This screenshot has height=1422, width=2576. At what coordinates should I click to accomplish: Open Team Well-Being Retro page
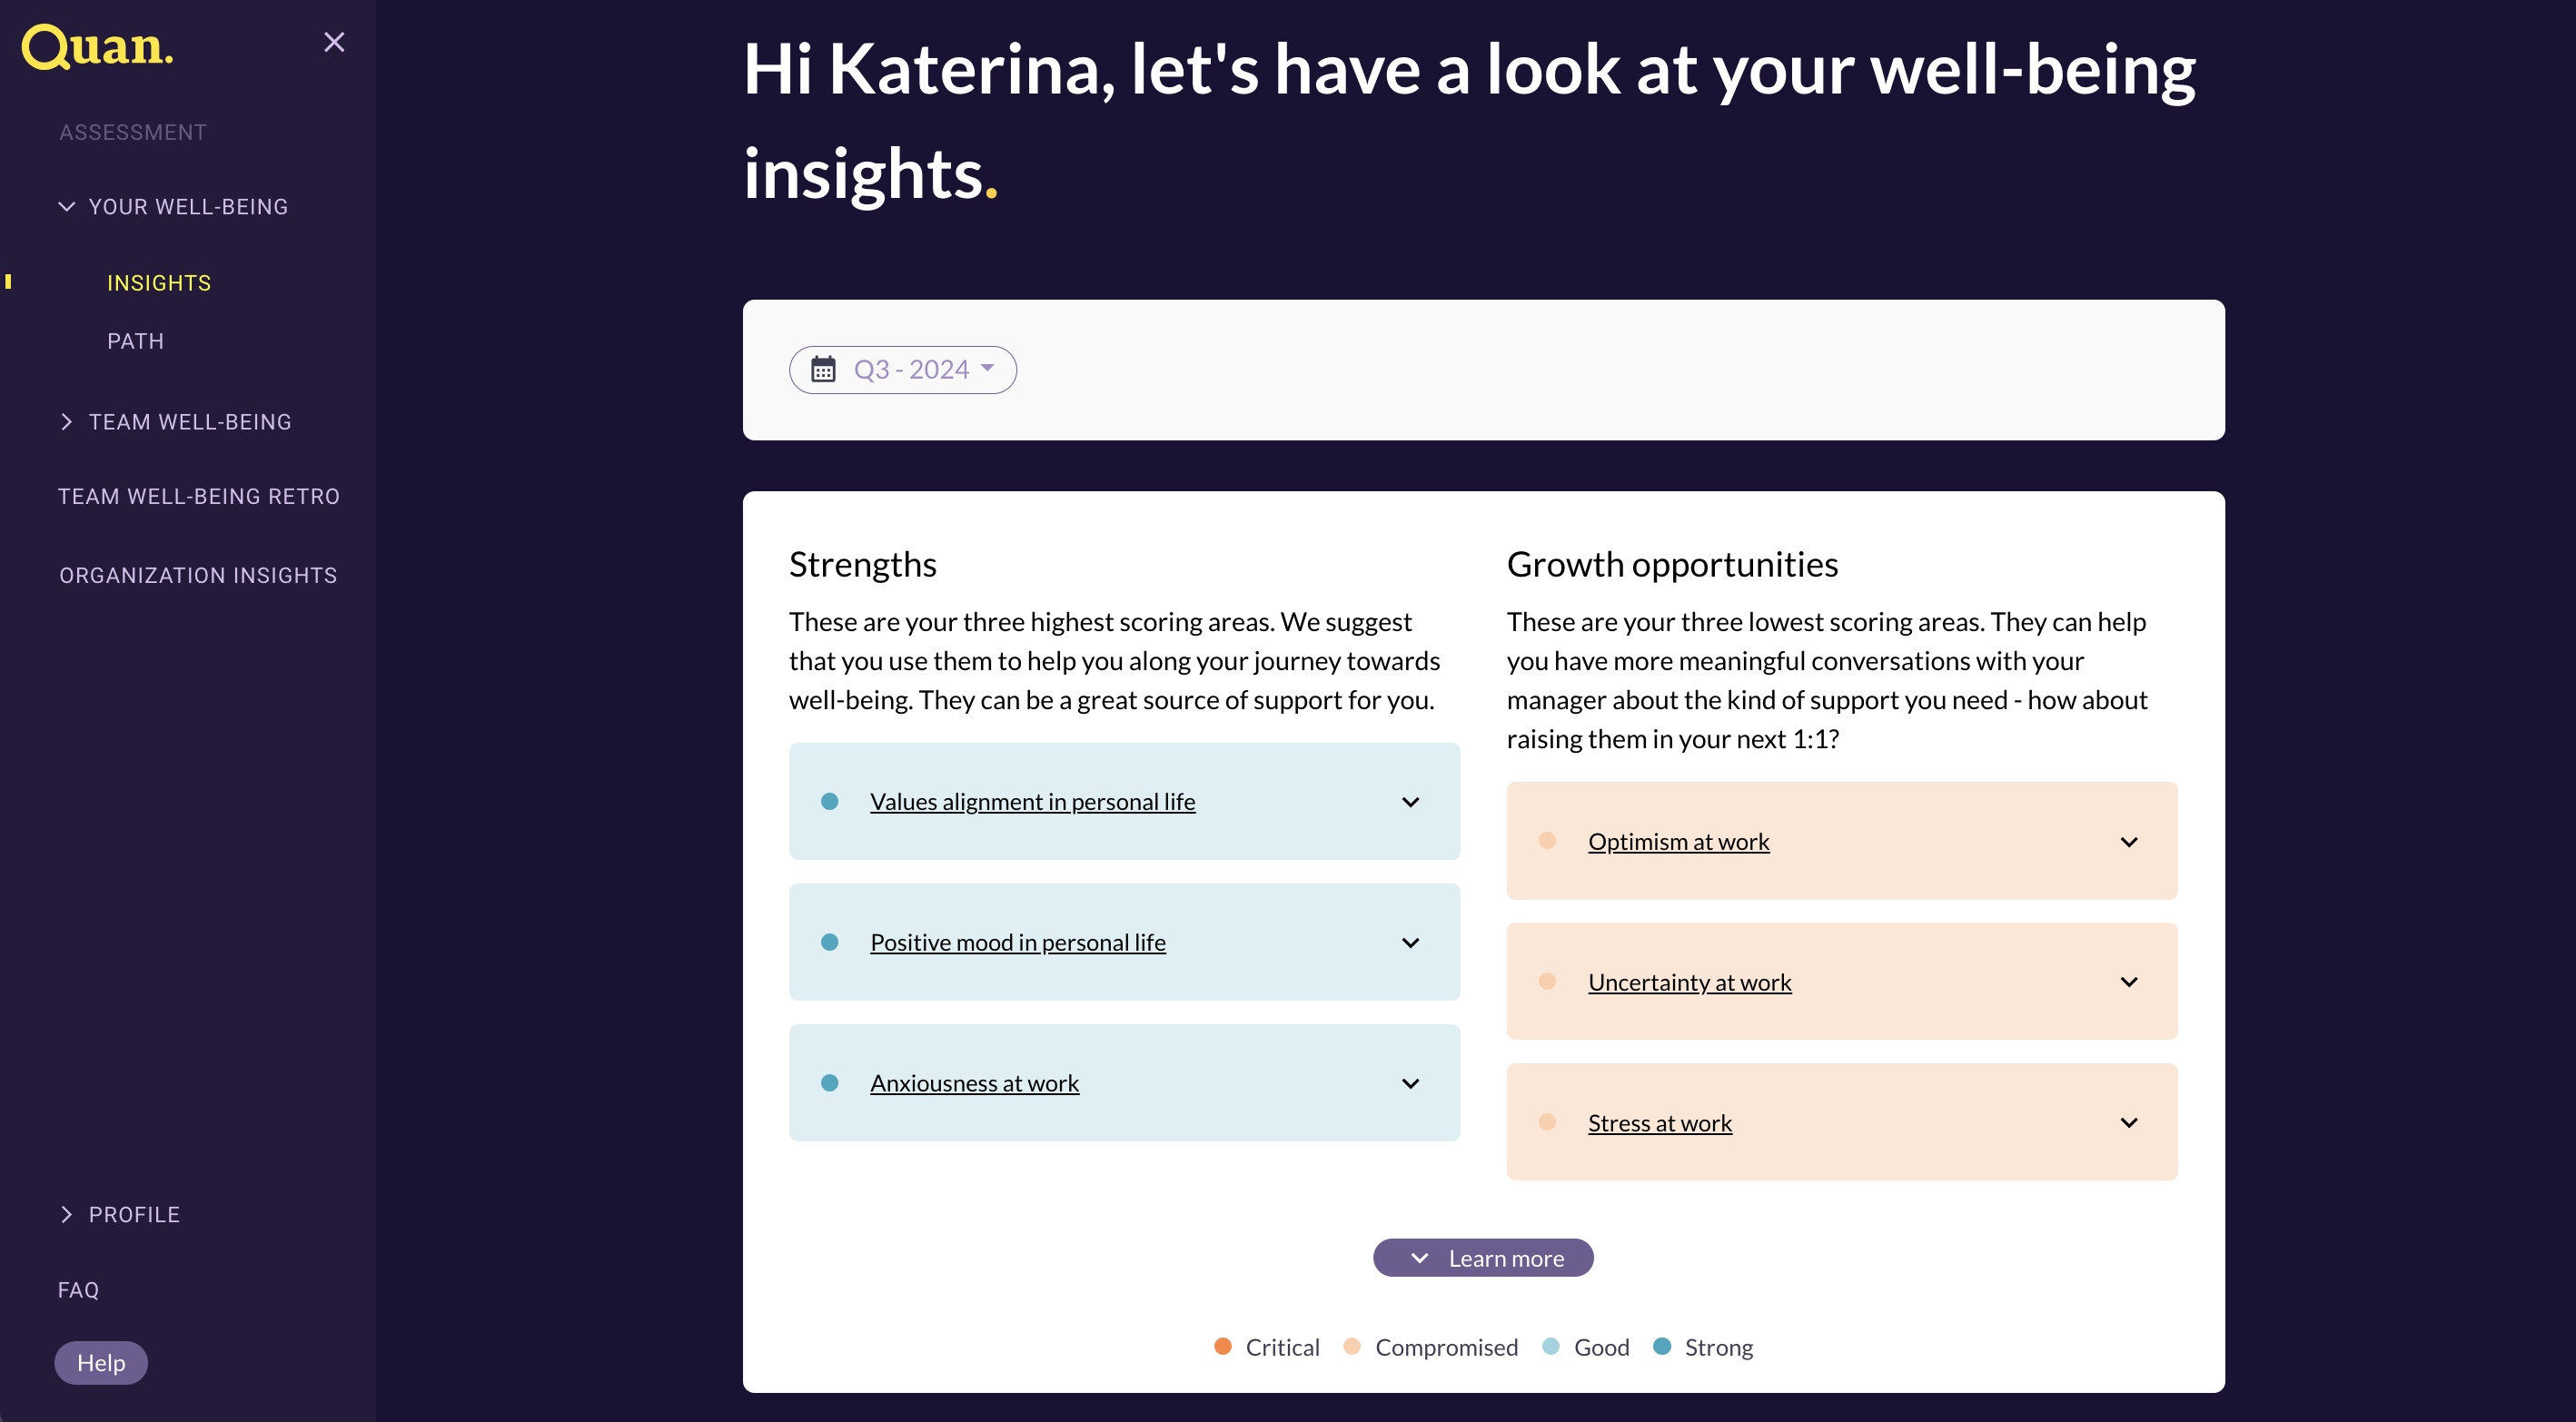tap(198, 496)
